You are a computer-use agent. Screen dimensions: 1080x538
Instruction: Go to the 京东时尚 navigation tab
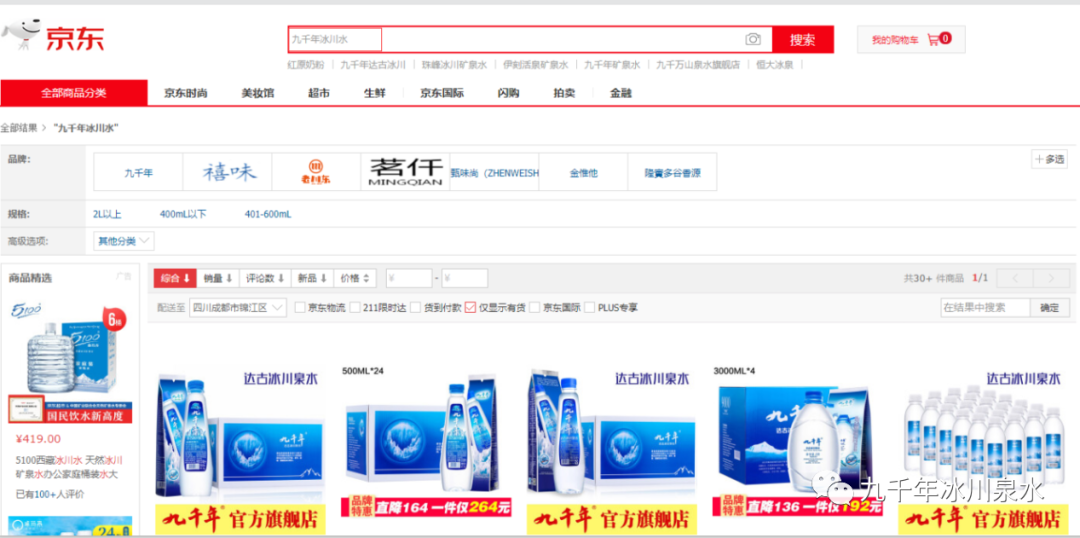pos(185,93)
